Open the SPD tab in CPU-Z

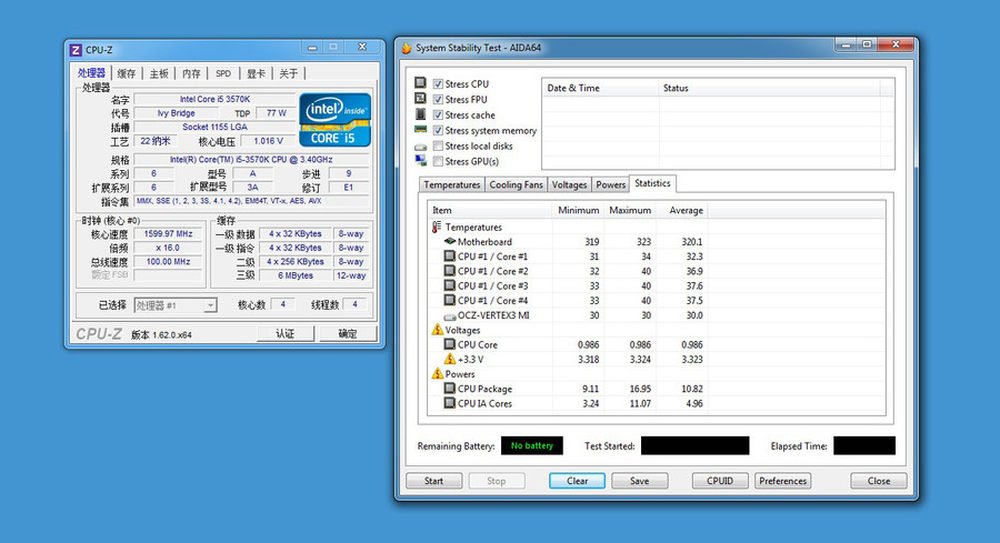tap(223, 73)
